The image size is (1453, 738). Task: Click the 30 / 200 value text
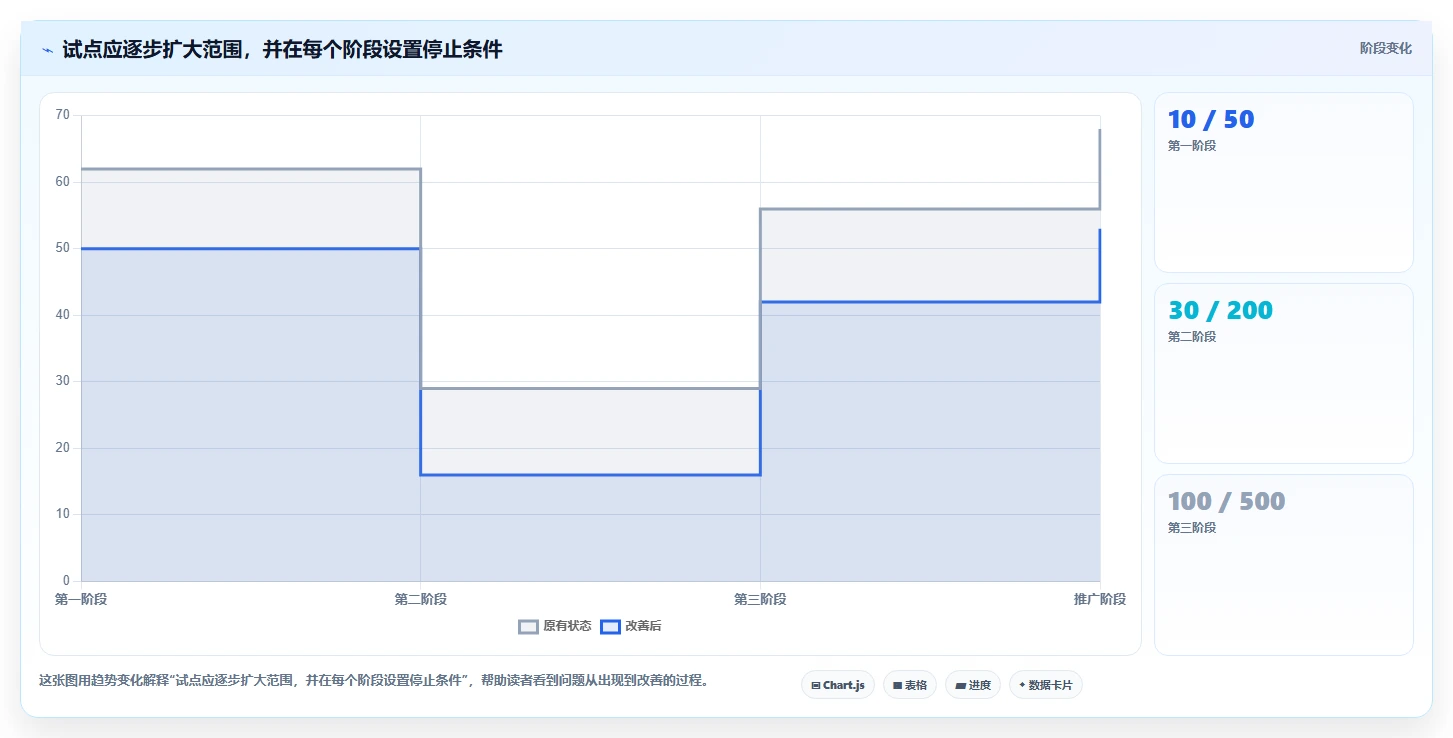(1220, 311)
